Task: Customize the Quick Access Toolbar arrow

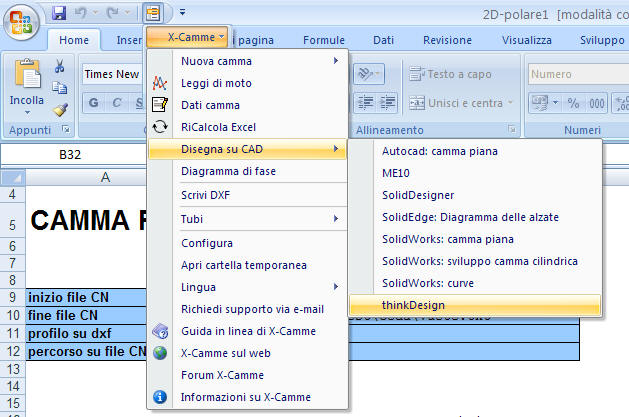Action: coord(182,12)
